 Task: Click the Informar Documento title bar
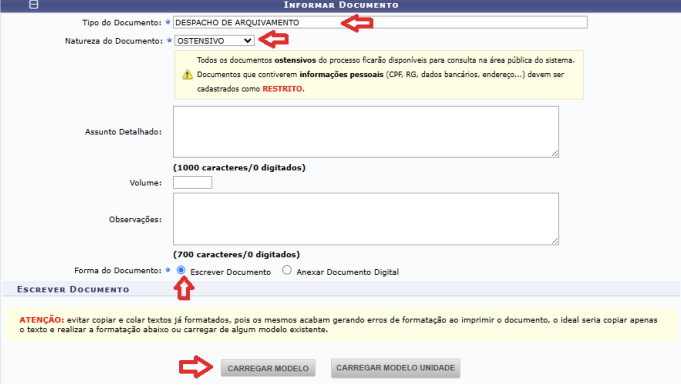[x=341, y=5]
